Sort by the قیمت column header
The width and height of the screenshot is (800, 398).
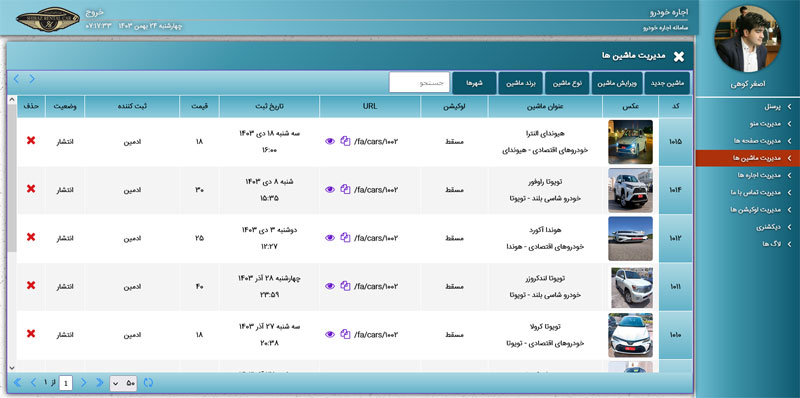(199, 106)
